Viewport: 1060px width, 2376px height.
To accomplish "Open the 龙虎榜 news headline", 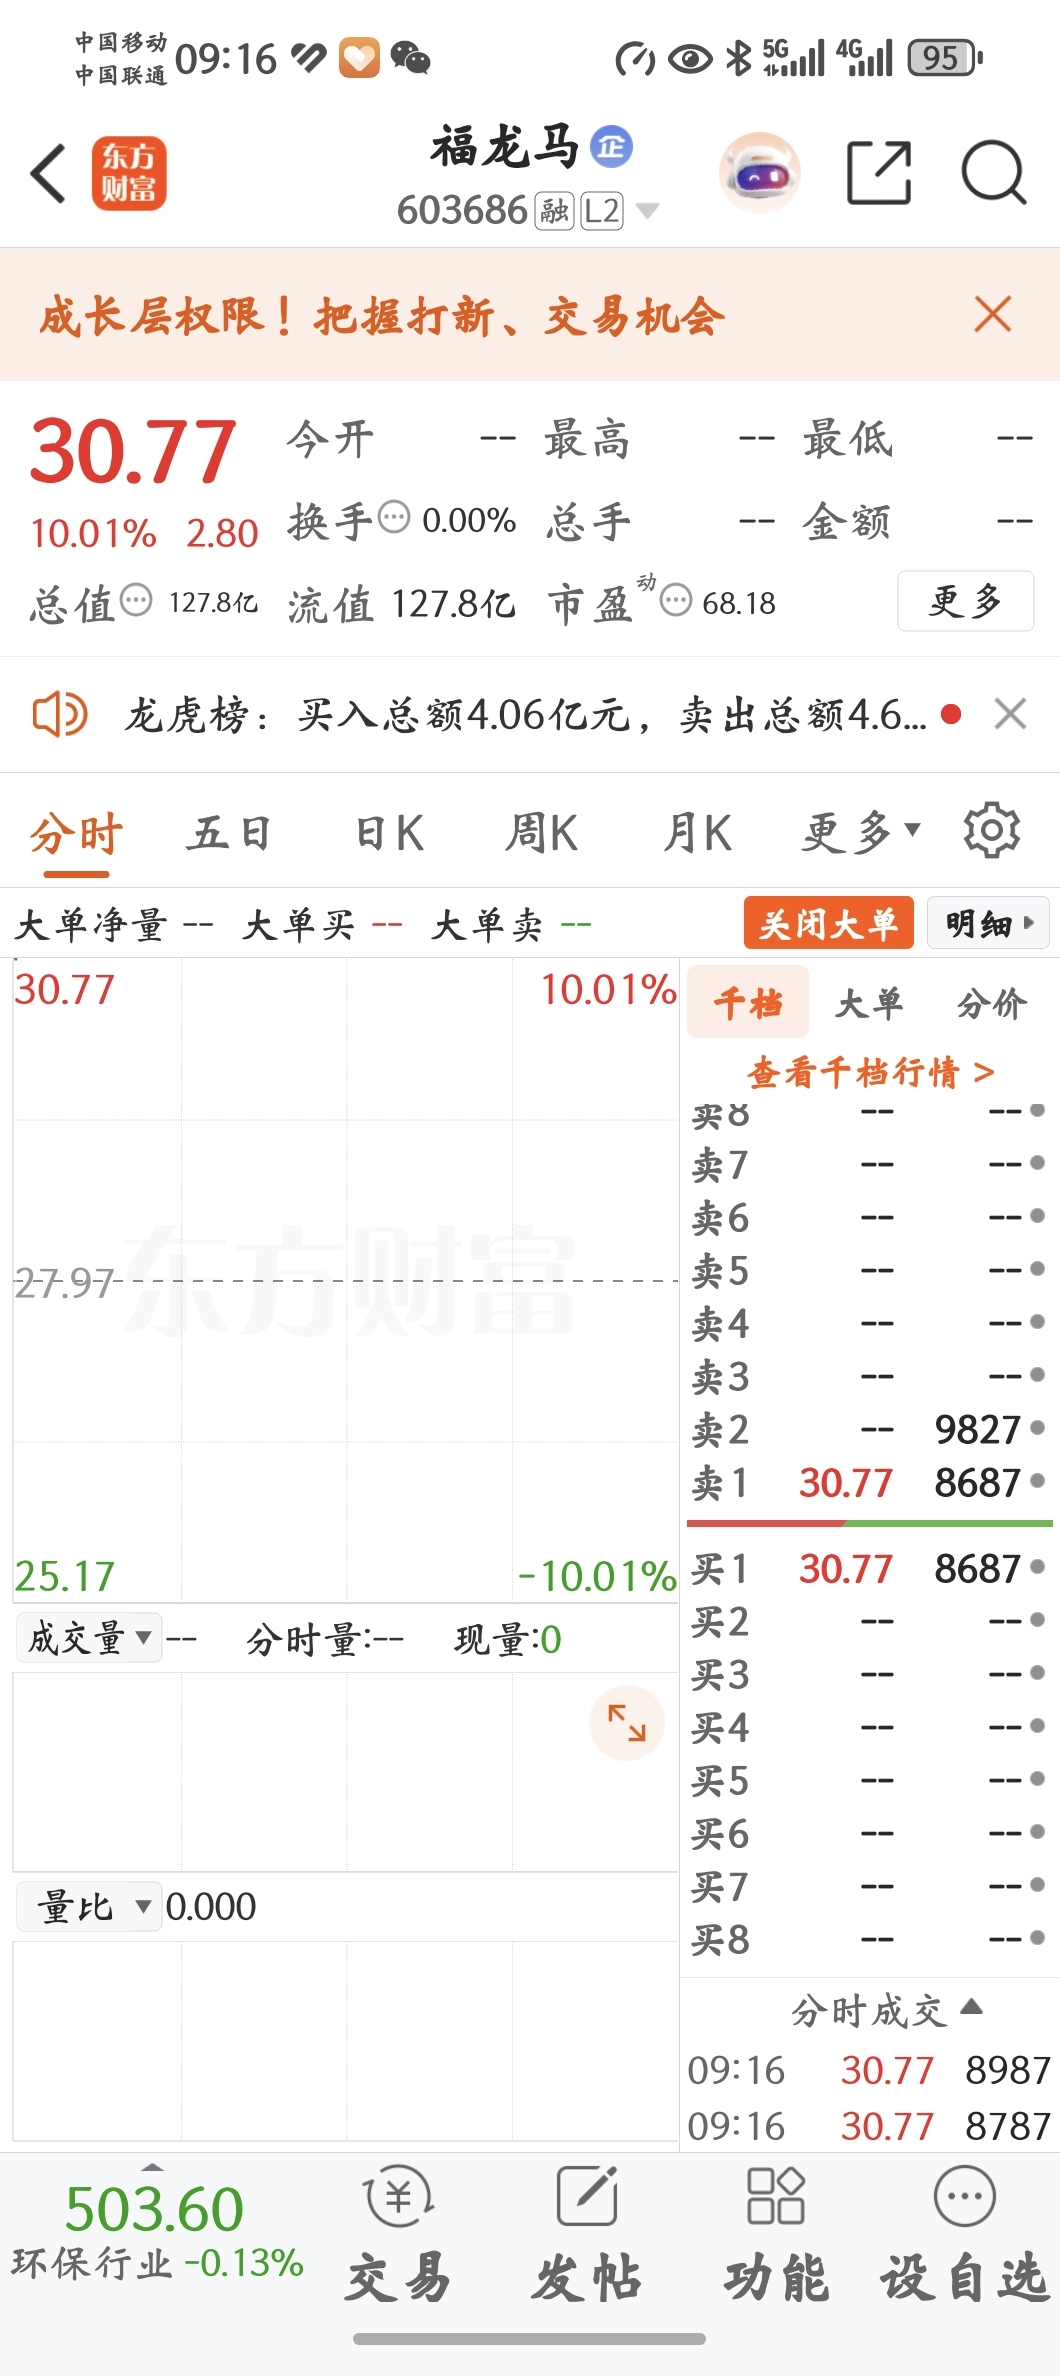I will pos(526,714).
